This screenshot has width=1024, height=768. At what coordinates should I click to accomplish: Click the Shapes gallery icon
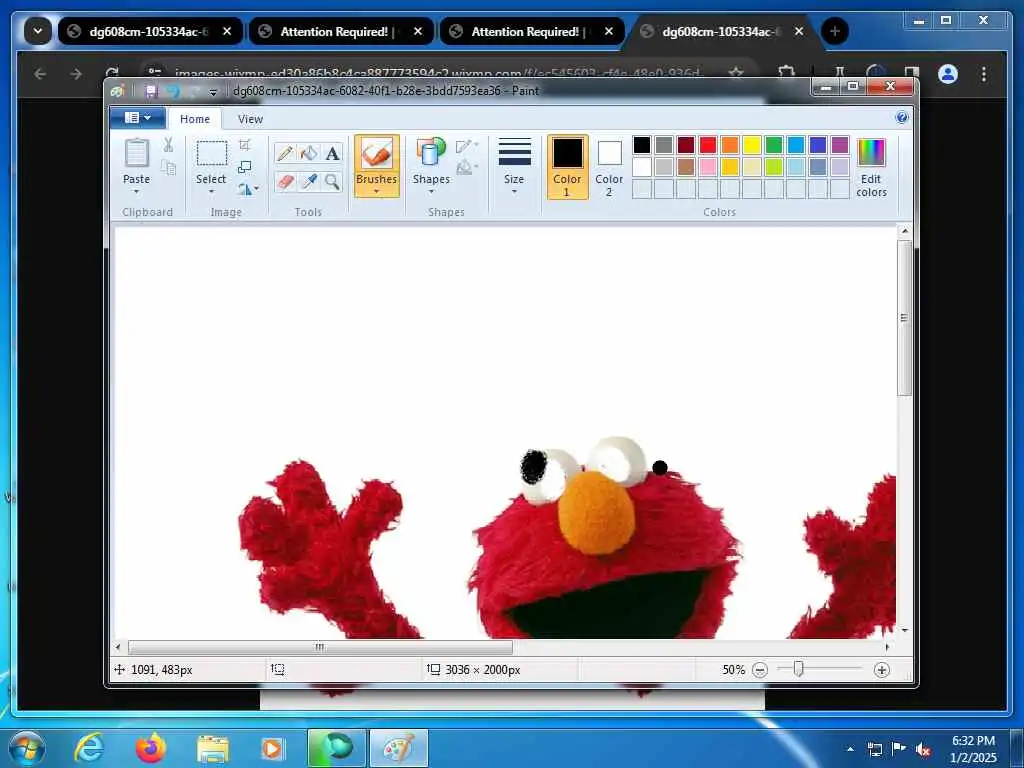pyautogui.click(x=431, y=152)
